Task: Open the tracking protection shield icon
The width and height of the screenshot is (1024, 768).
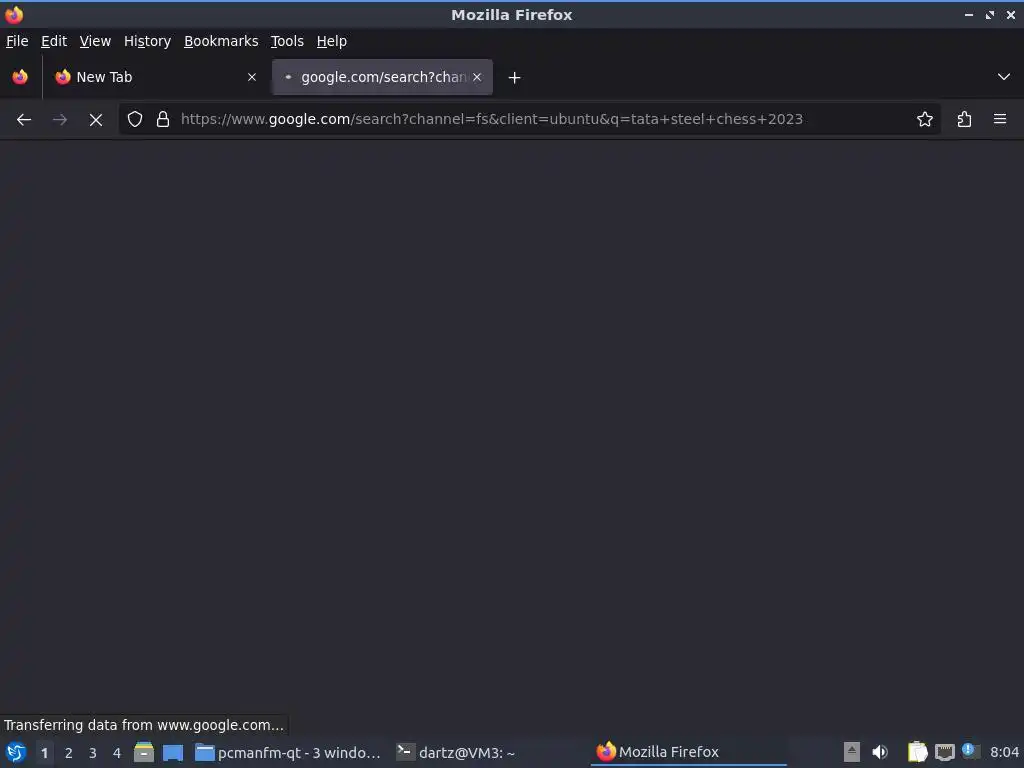Action: pos(135,120)
